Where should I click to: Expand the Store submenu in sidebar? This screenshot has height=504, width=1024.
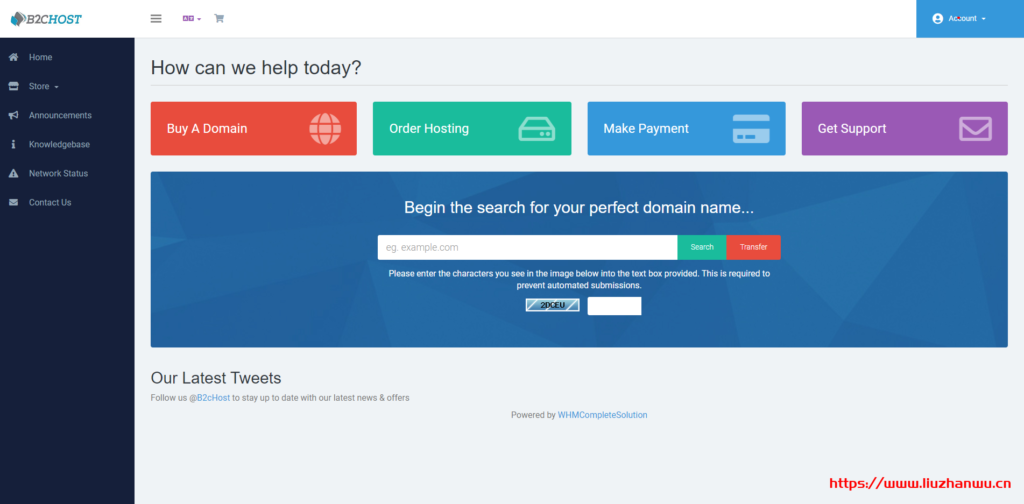click(43, 86)
